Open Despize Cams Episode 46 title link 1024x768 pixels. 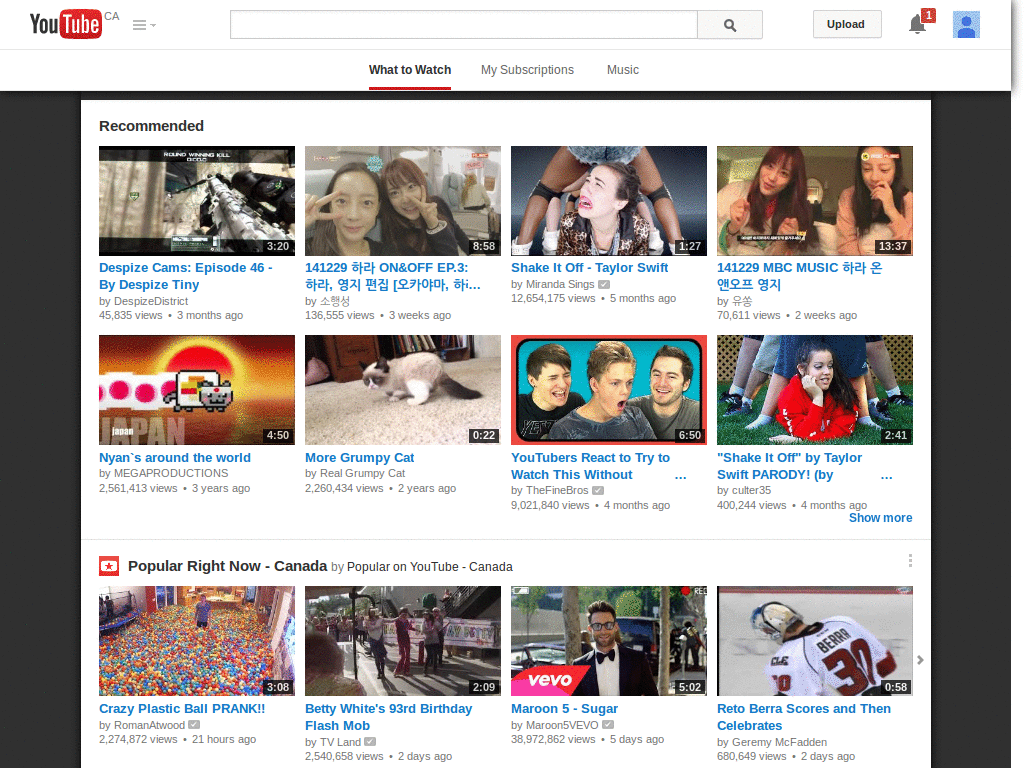[x=185, y=276]
